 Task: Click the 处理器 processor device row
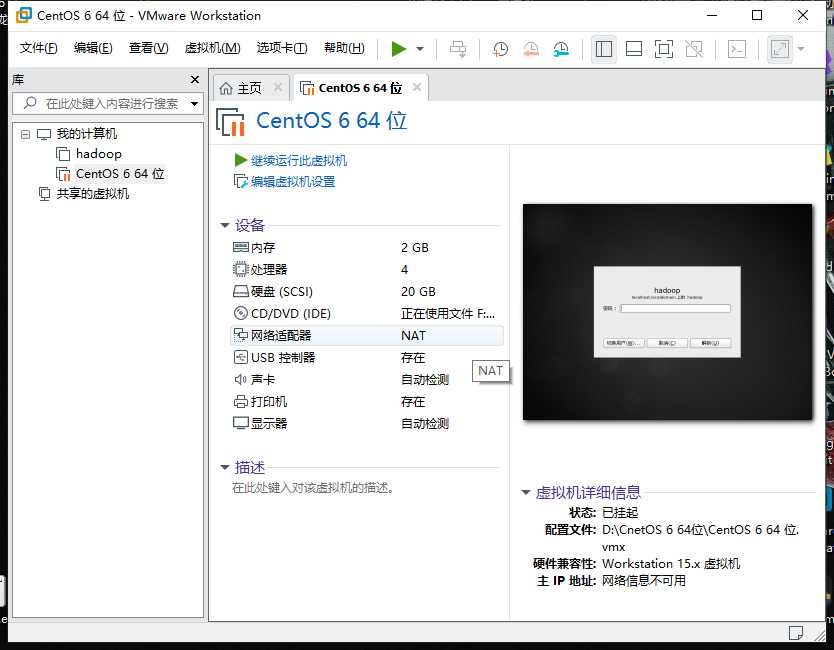coord(367,269)
